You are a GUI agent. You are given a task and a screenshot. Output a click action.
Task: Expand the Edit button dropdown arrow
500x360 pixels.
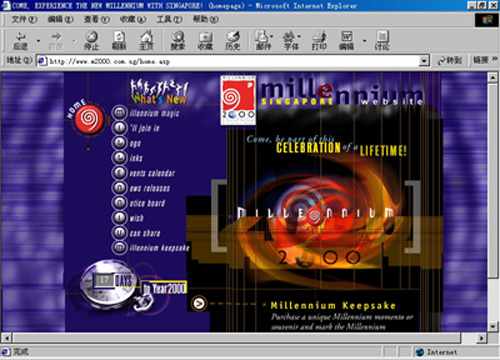point(365,41)
